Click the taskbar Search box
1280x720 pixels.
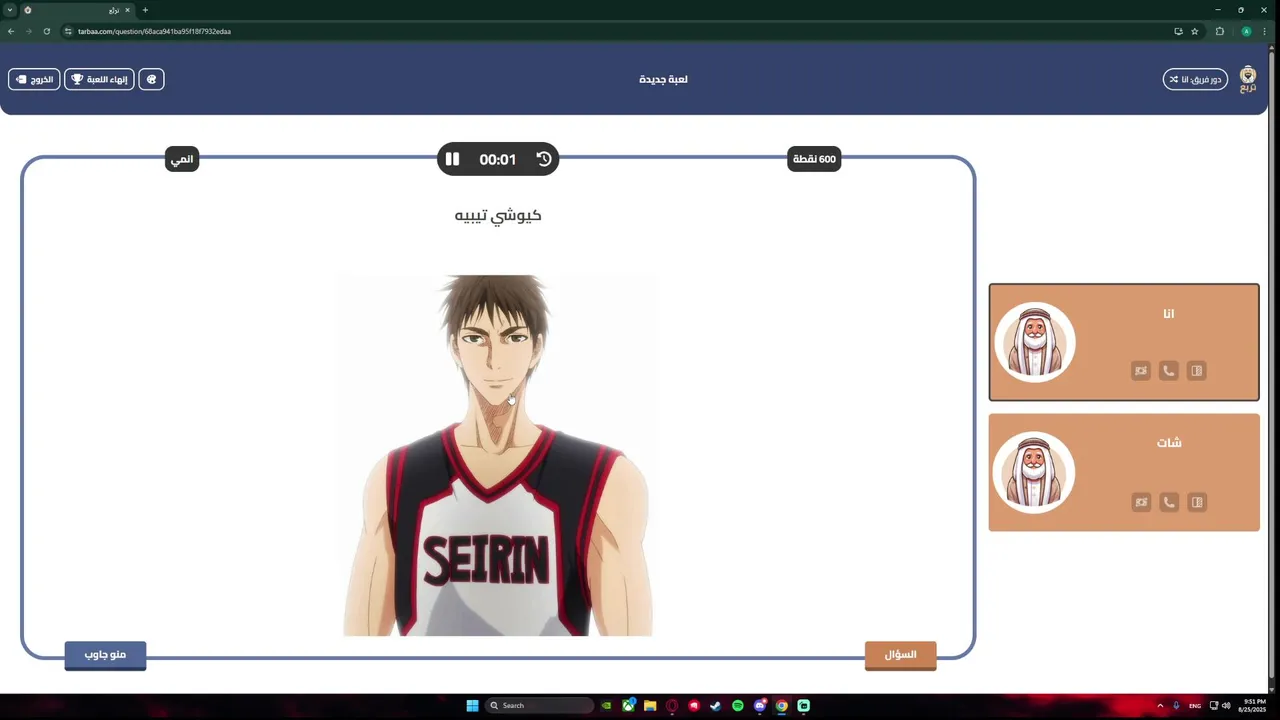[540, 705]
